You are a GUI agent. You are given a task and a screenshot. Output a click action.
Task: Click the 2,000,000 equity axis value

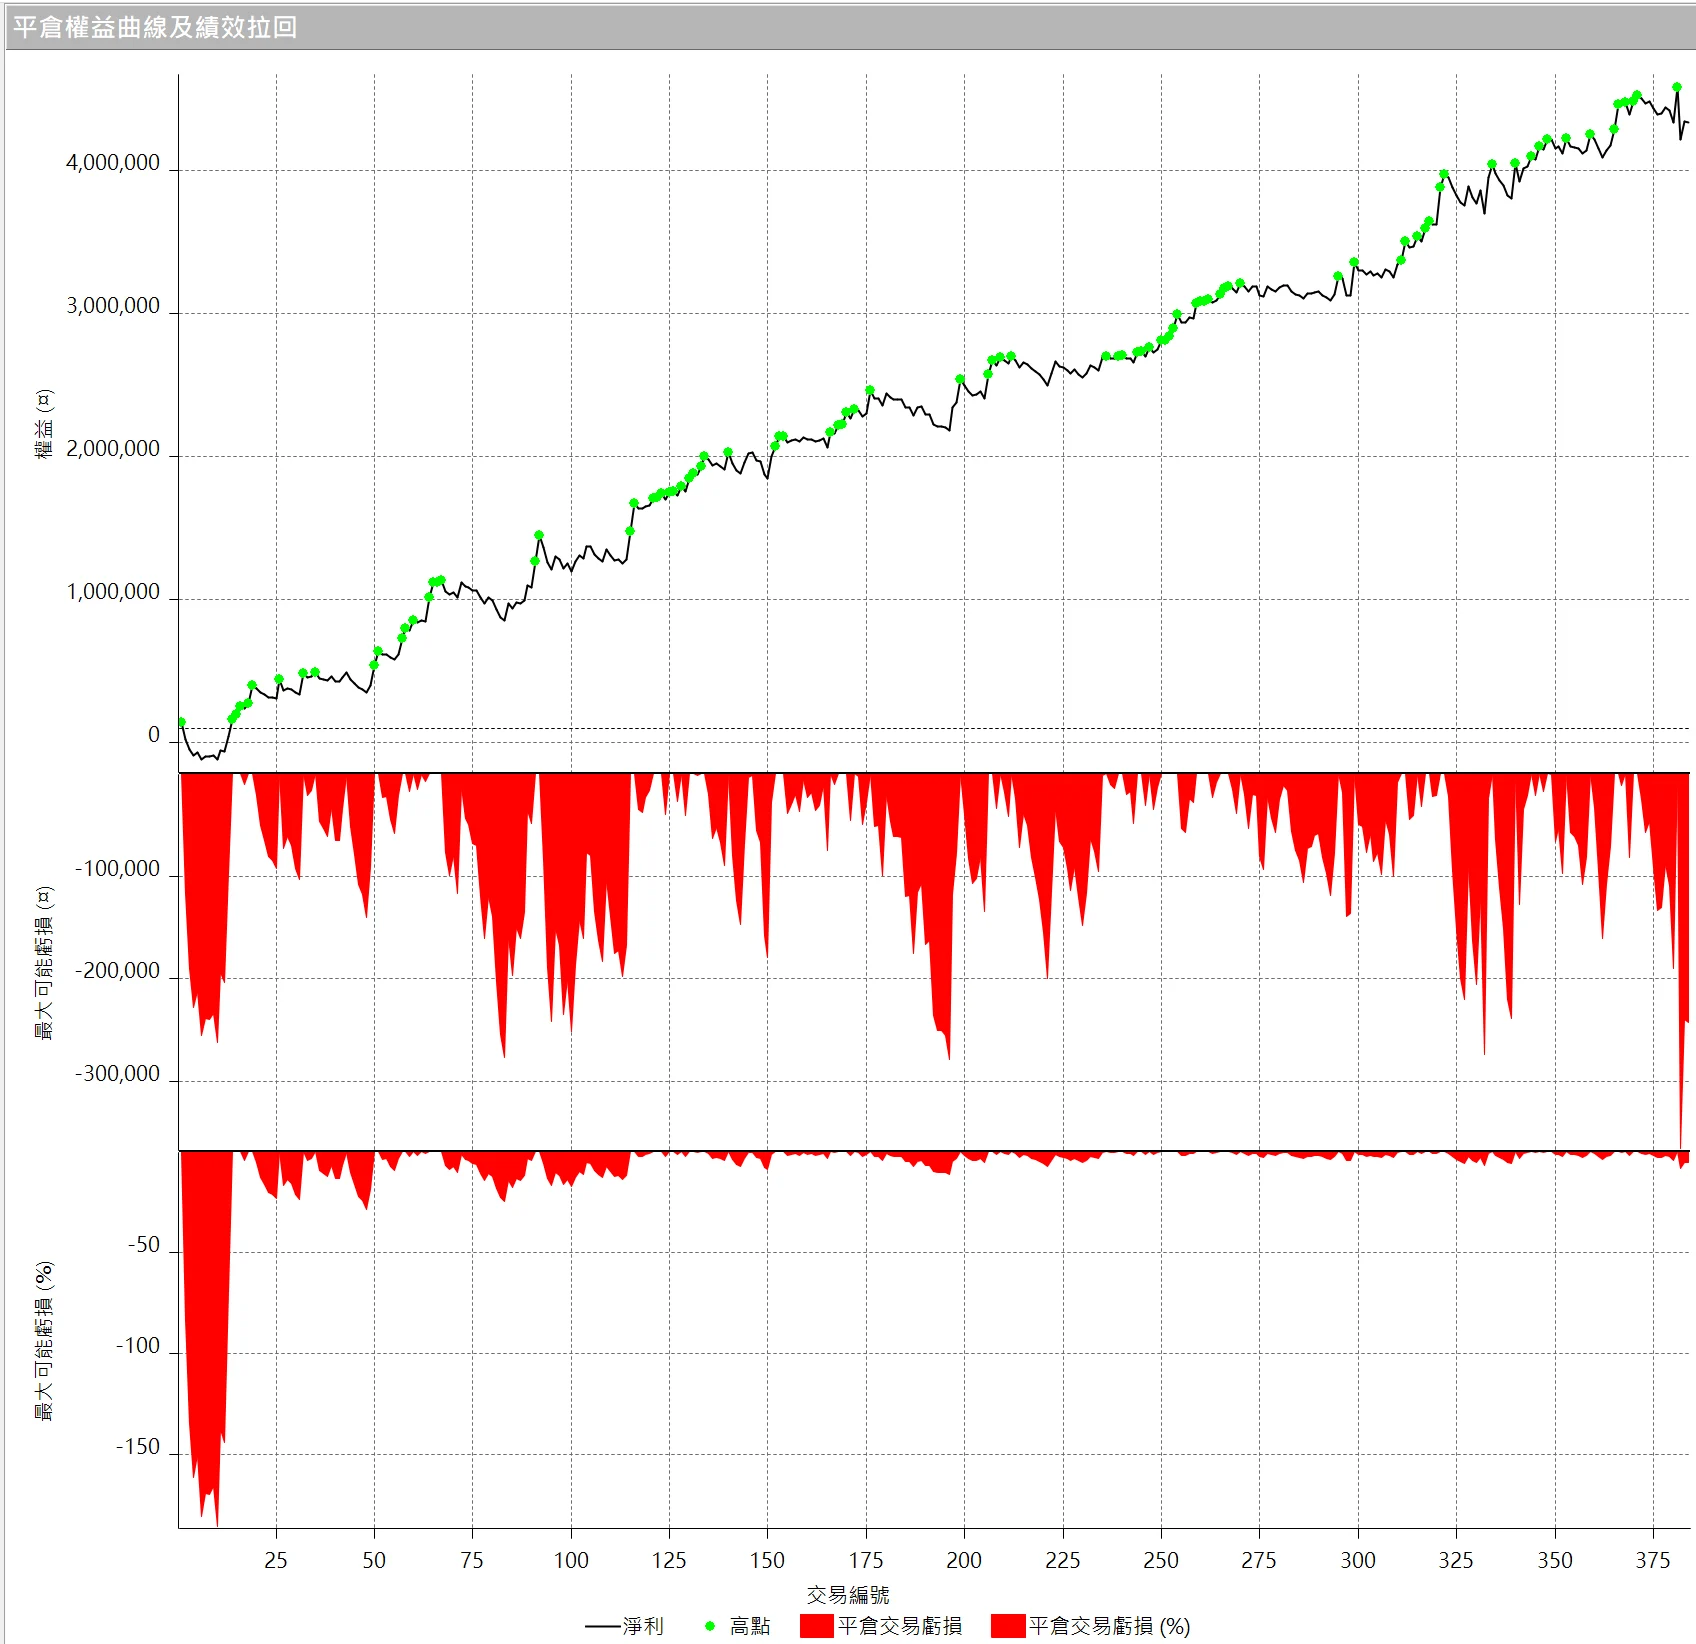(113, 449)
